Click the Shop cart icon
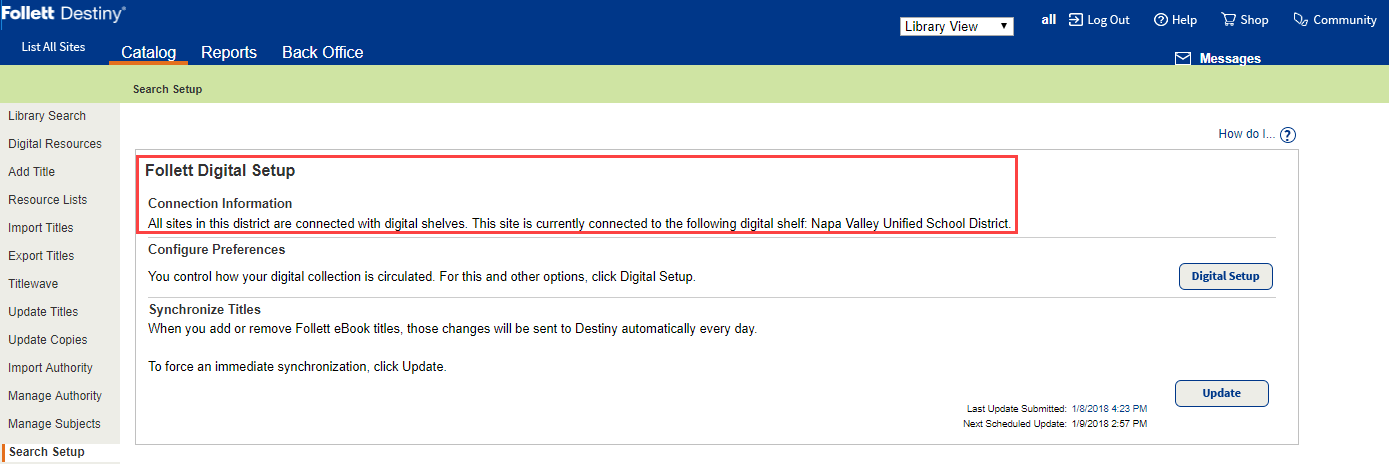The height and width of the screenshot is (464, 1389). pyautogui.click(x=1228, y=20)
